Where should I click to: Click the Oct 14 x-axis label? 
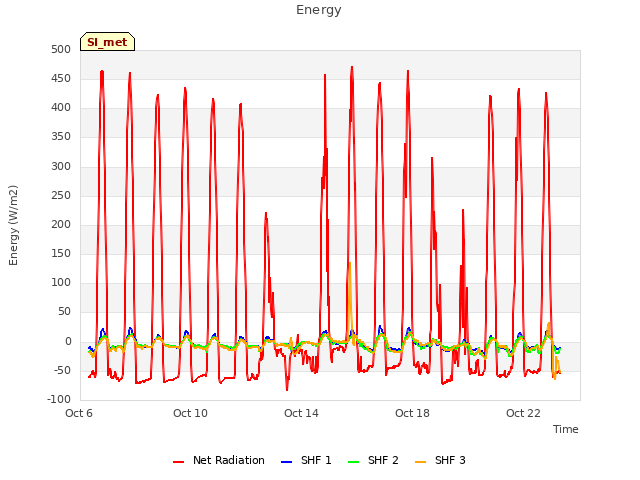pyautogui.click(x=301, y=413)
